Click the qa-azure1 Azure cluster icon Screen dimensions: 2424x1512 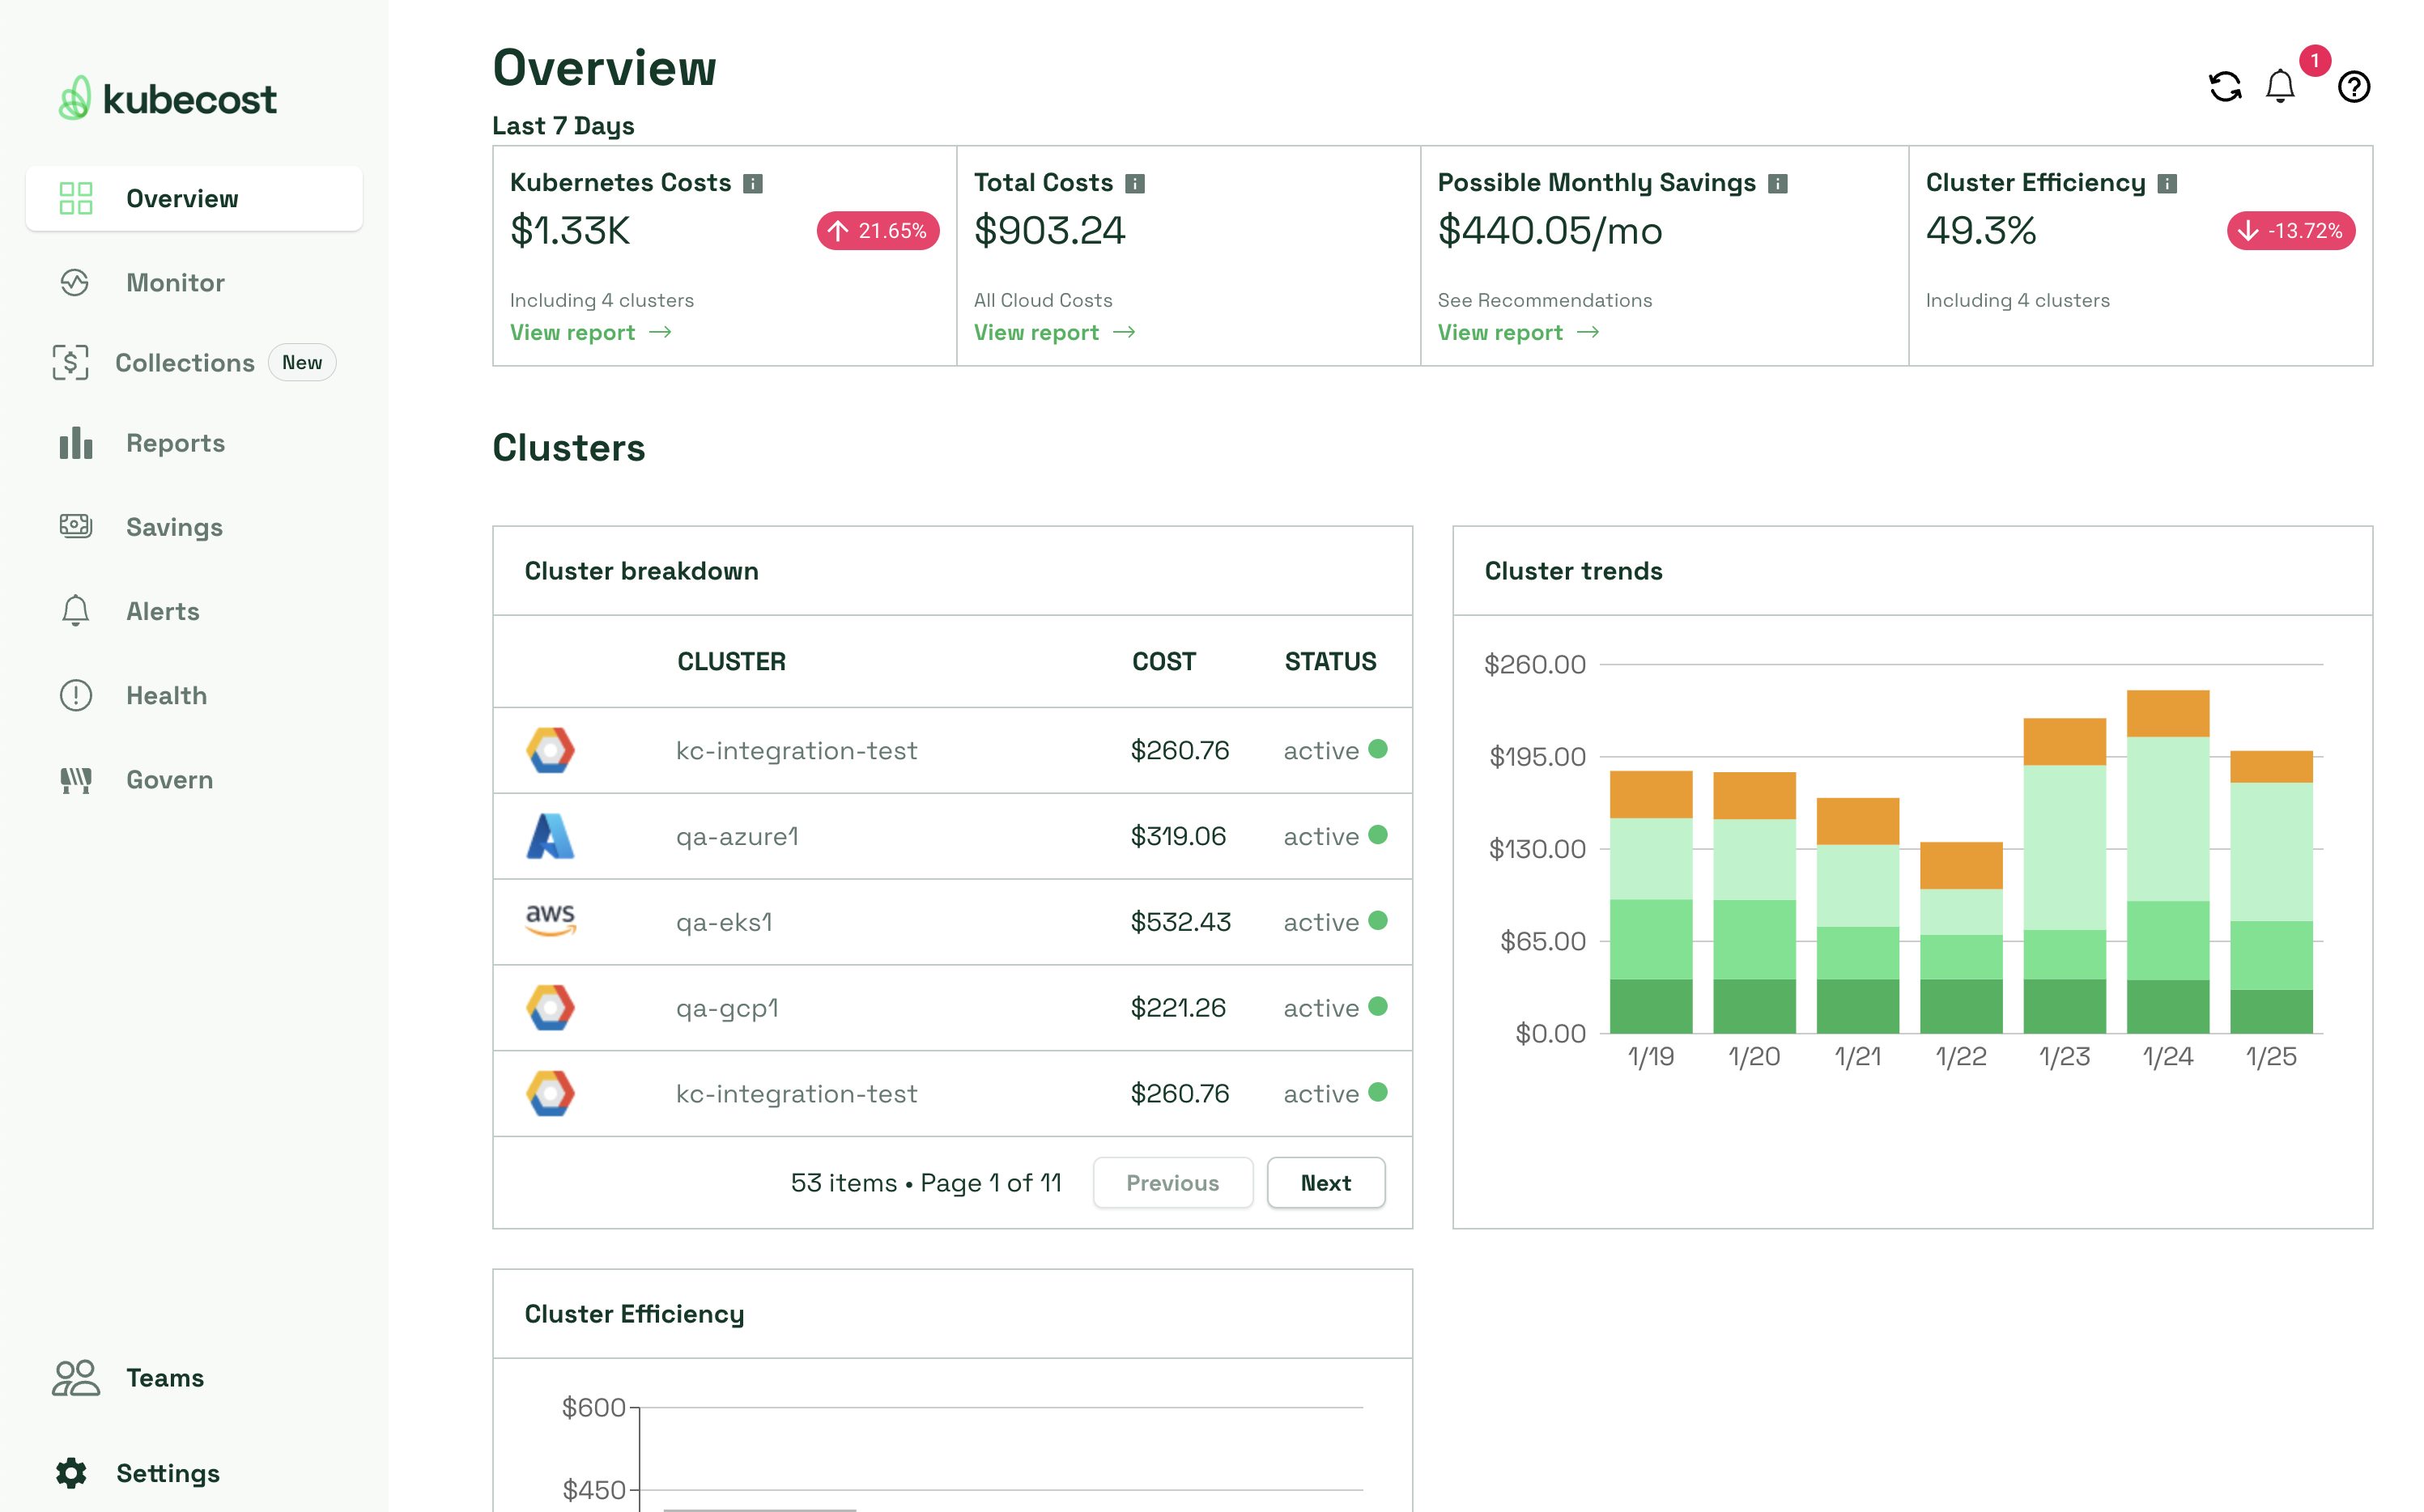coord(550,836)
